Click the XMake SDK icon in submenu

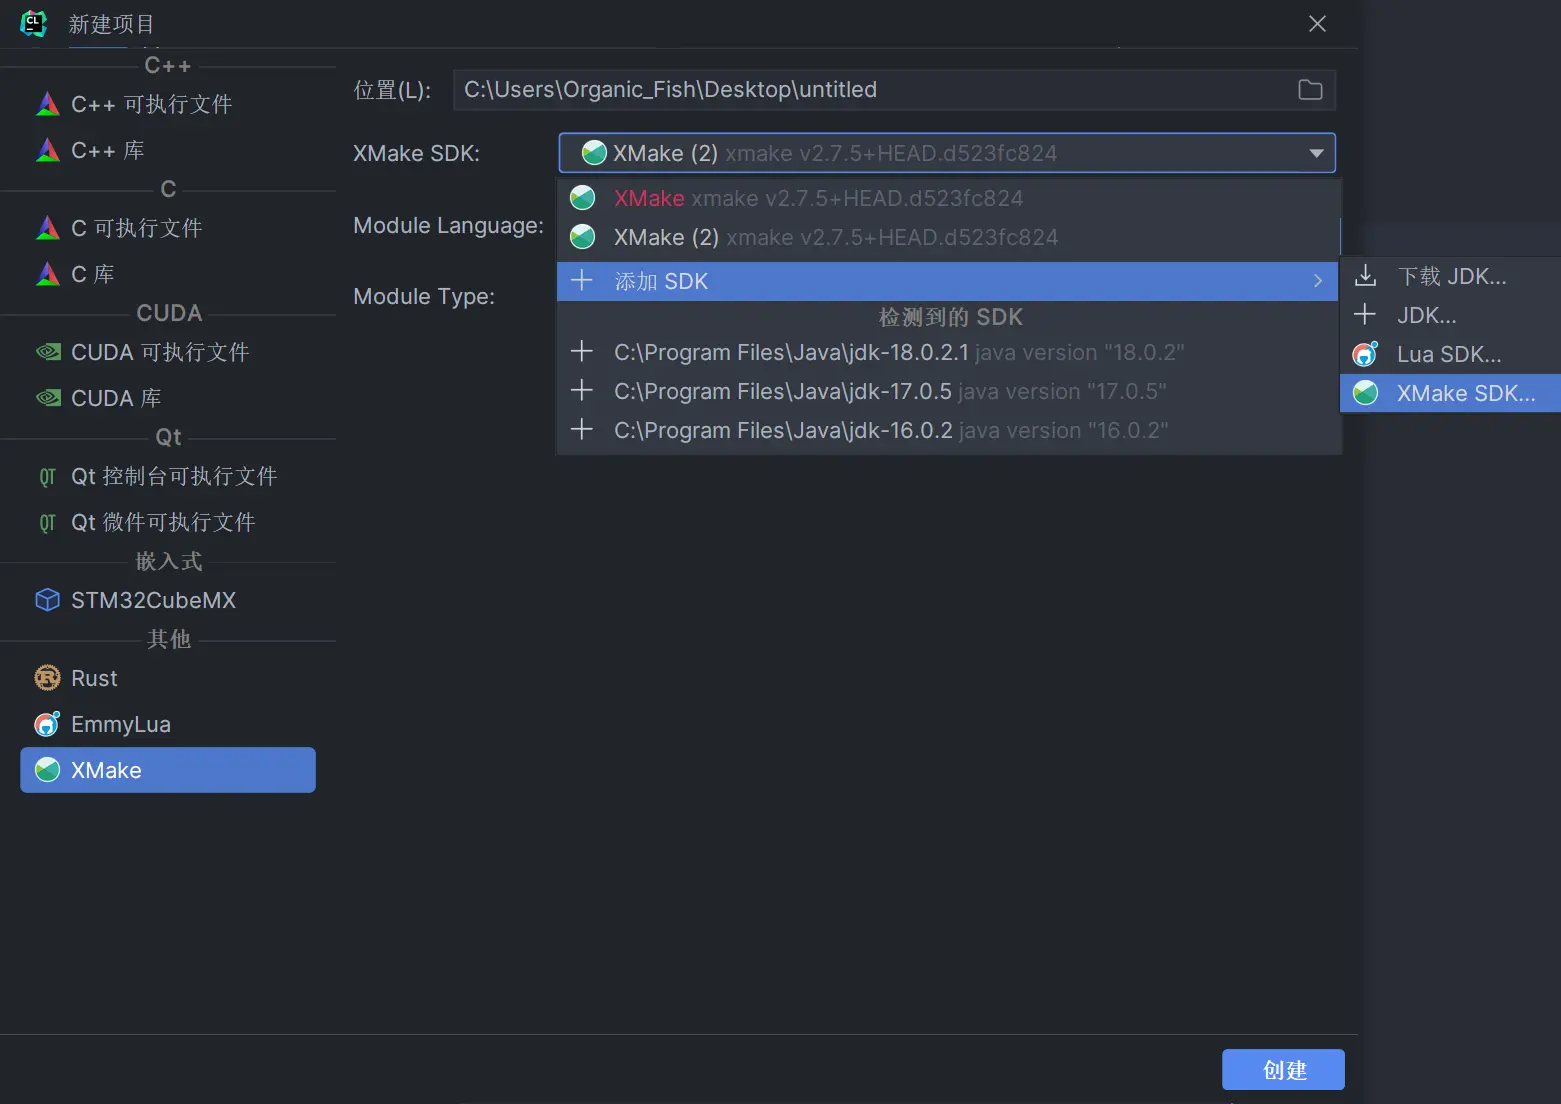point(1365,393)
